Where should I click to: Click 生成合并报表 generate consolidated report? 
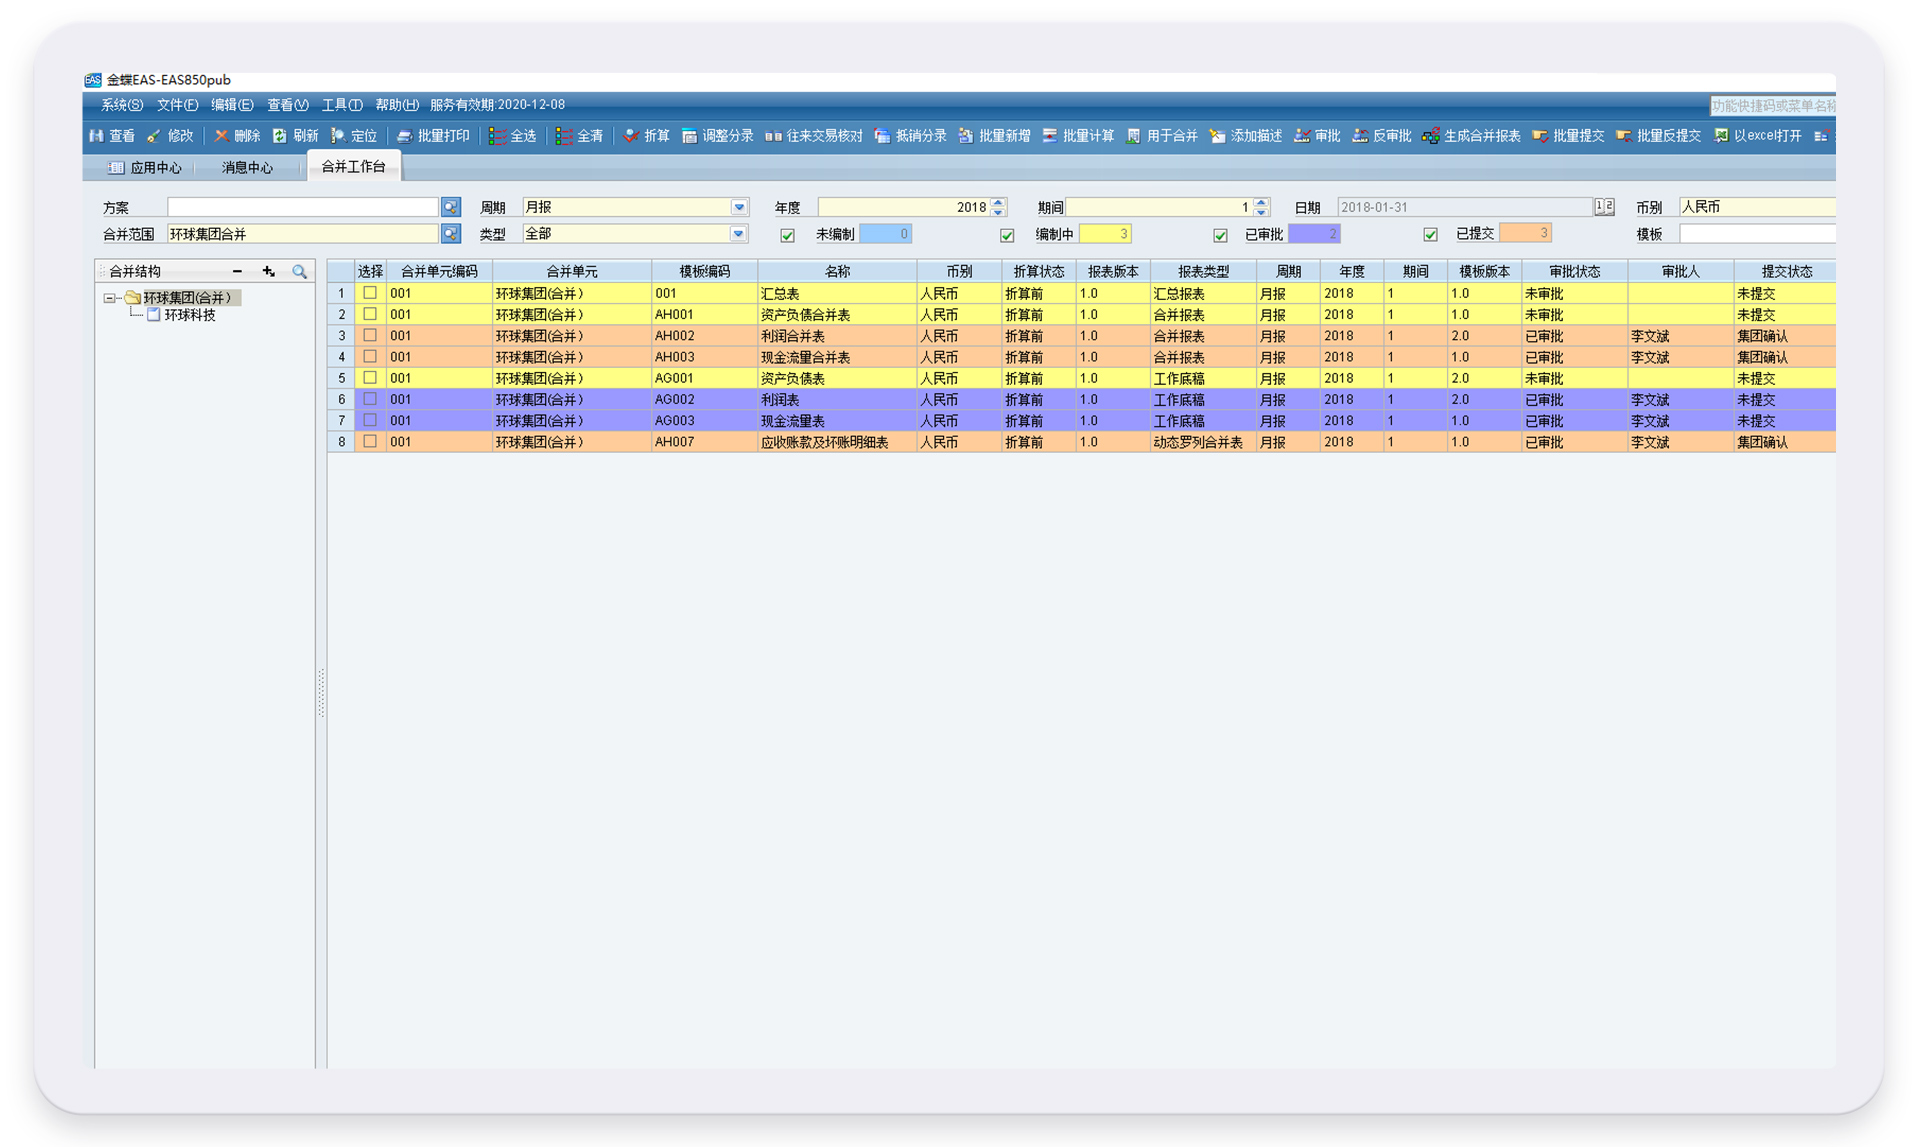pos(1471,136)
